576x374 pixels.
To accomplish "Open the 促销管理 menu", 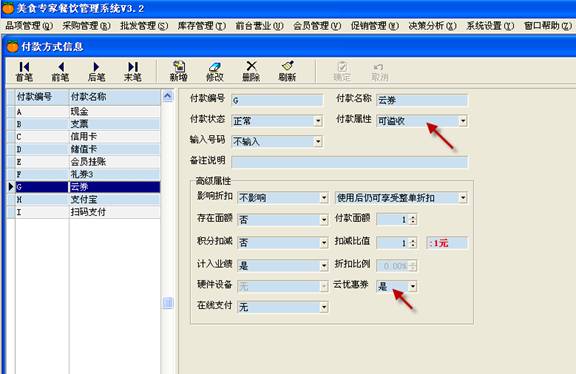I will (x=375, y=26).
